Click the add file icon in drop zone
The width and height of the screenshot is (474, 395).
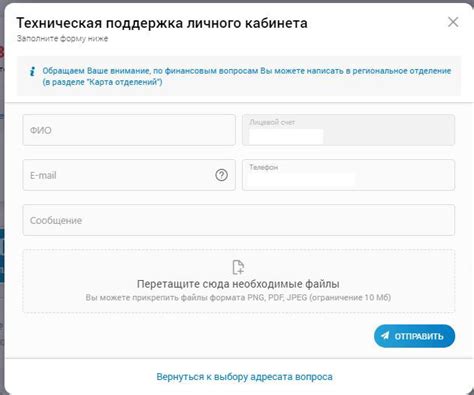point(238,267)
